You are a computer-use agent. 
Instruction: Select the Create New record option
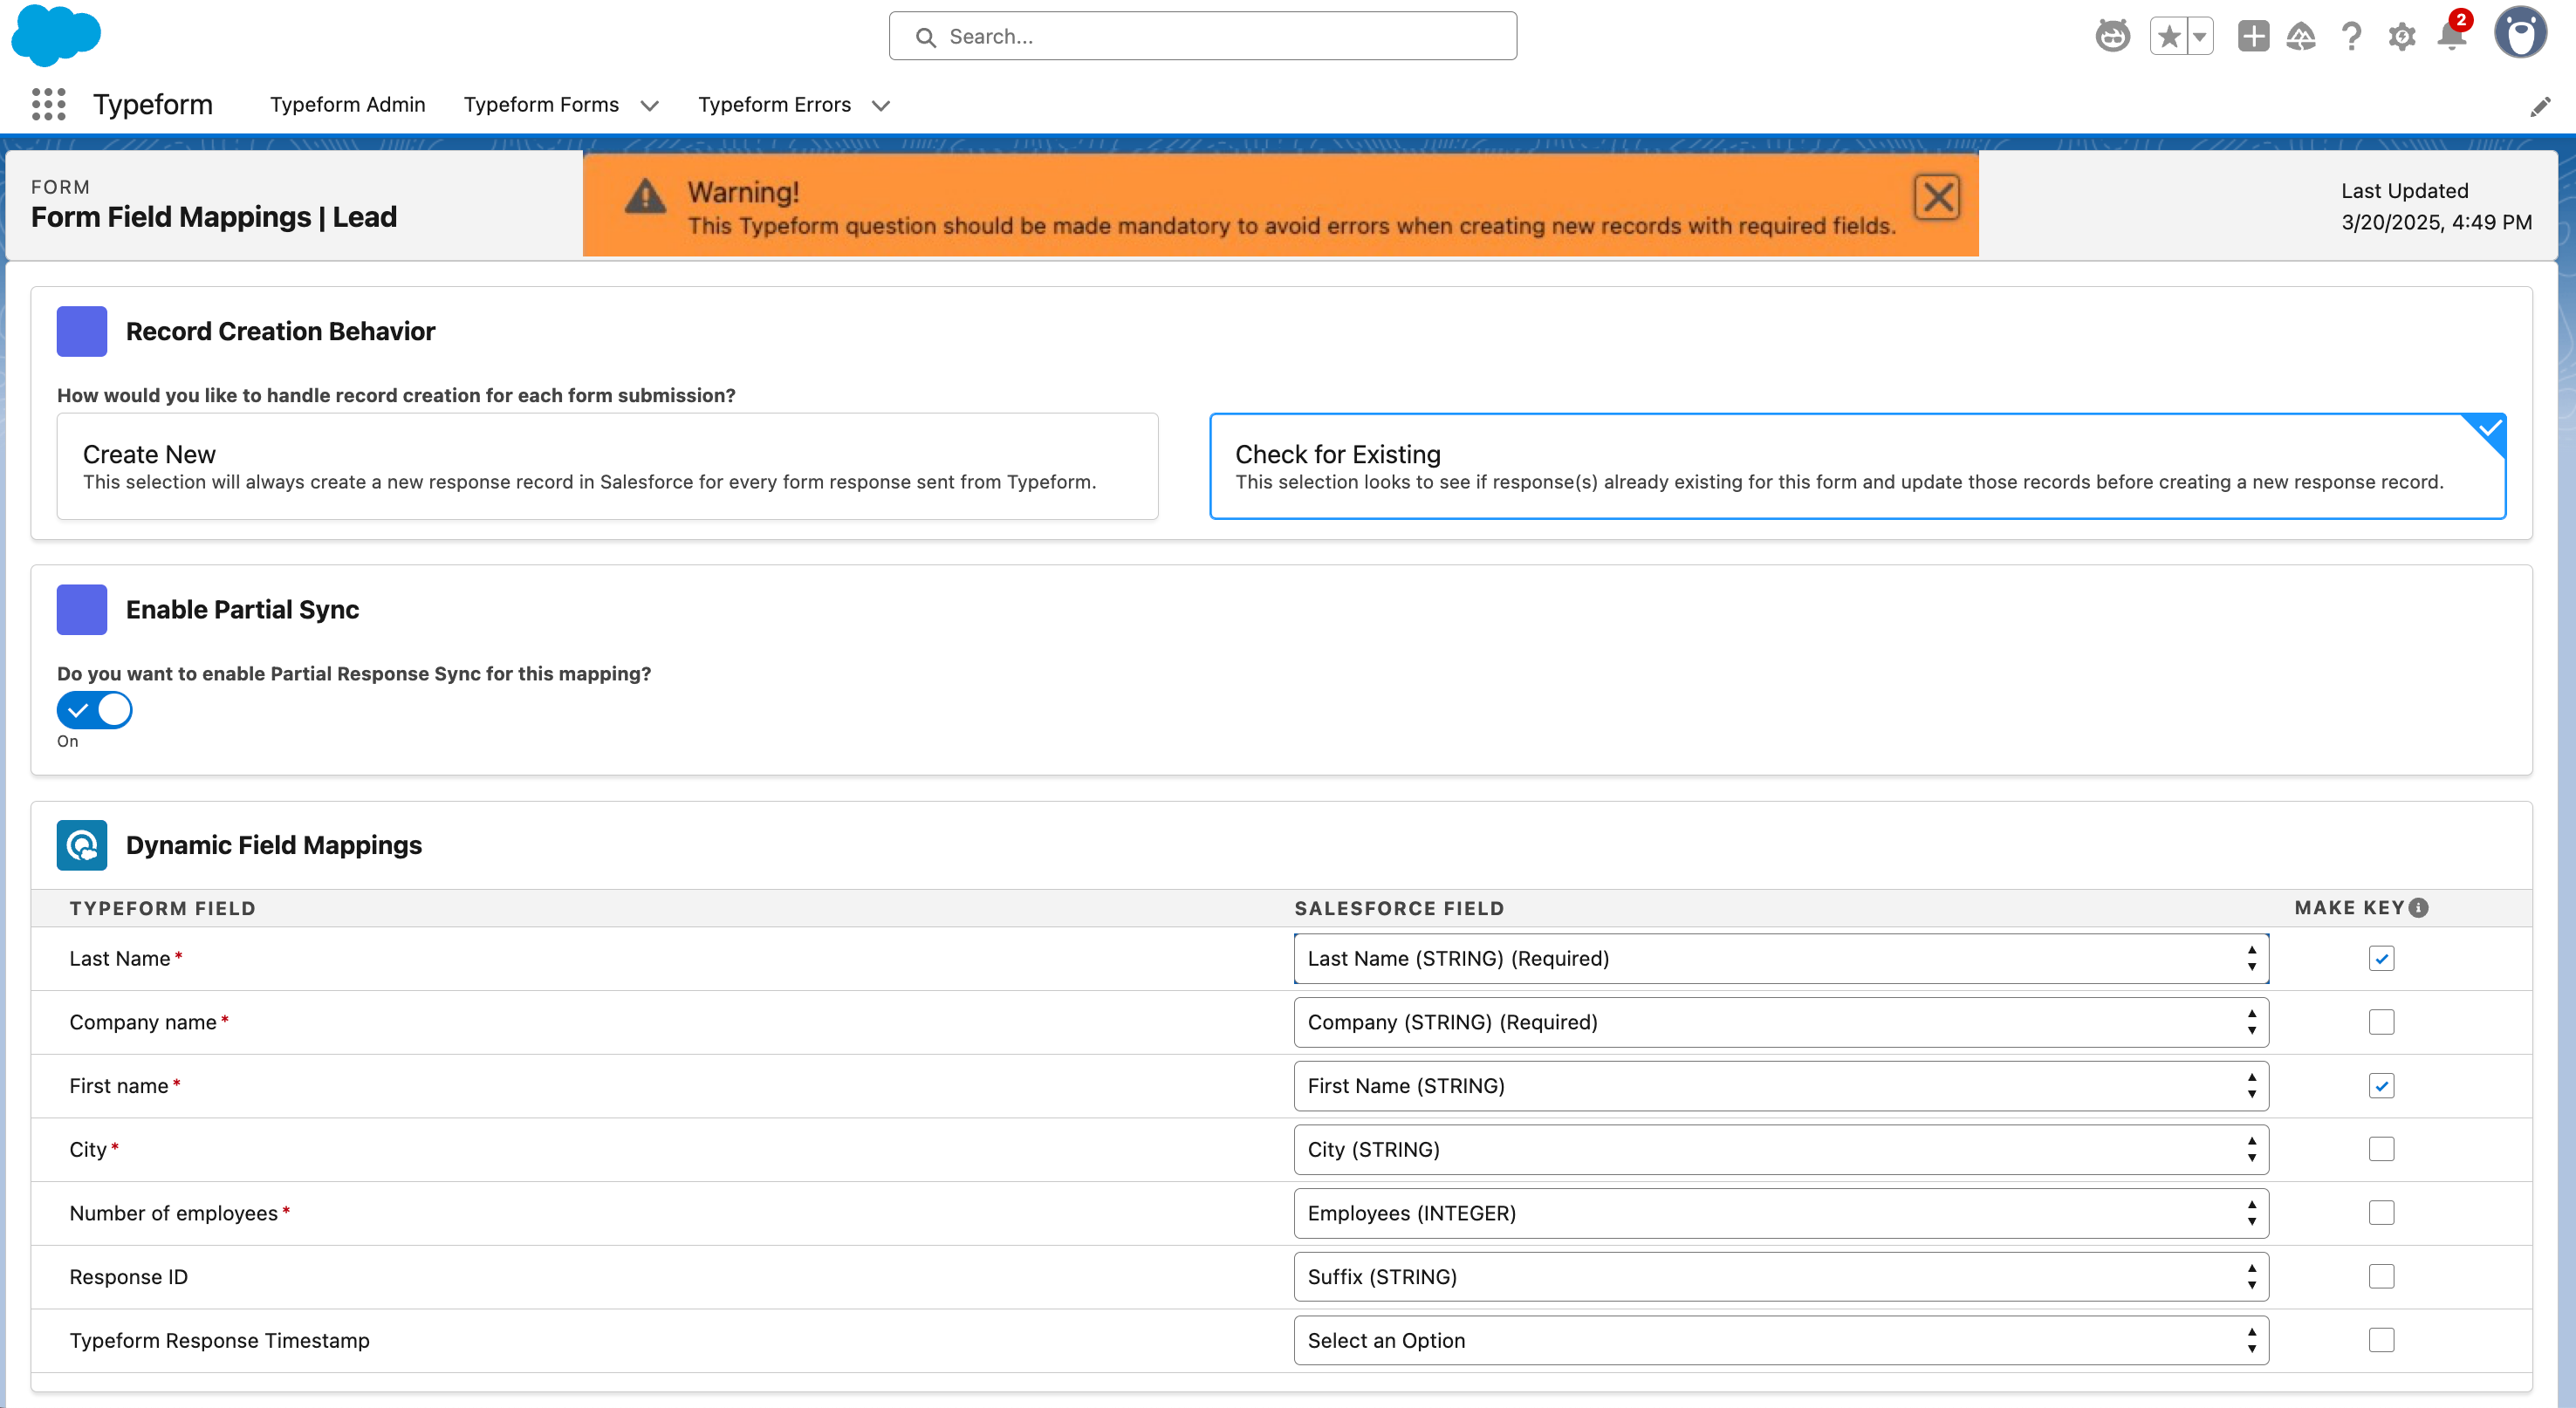pos(607,466)
